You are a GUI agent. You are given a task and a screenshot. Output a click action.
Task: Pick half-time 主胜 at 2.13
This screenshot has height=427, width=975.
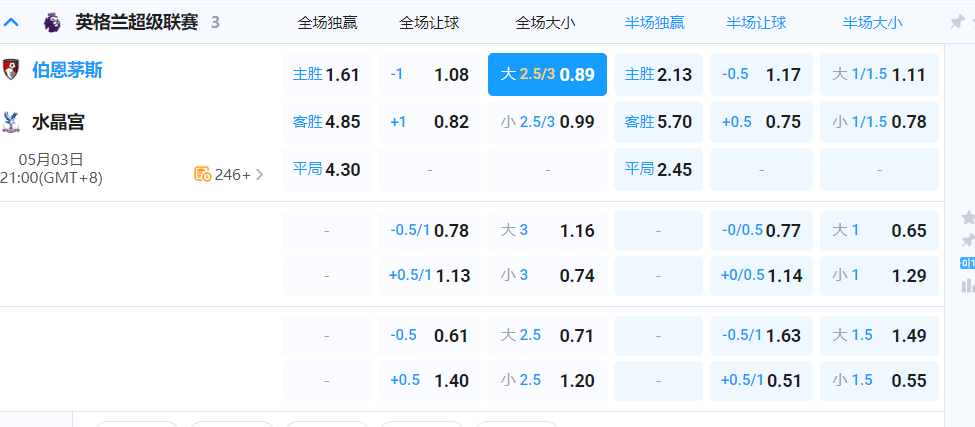pyautogui.click(x=658, y=75)
